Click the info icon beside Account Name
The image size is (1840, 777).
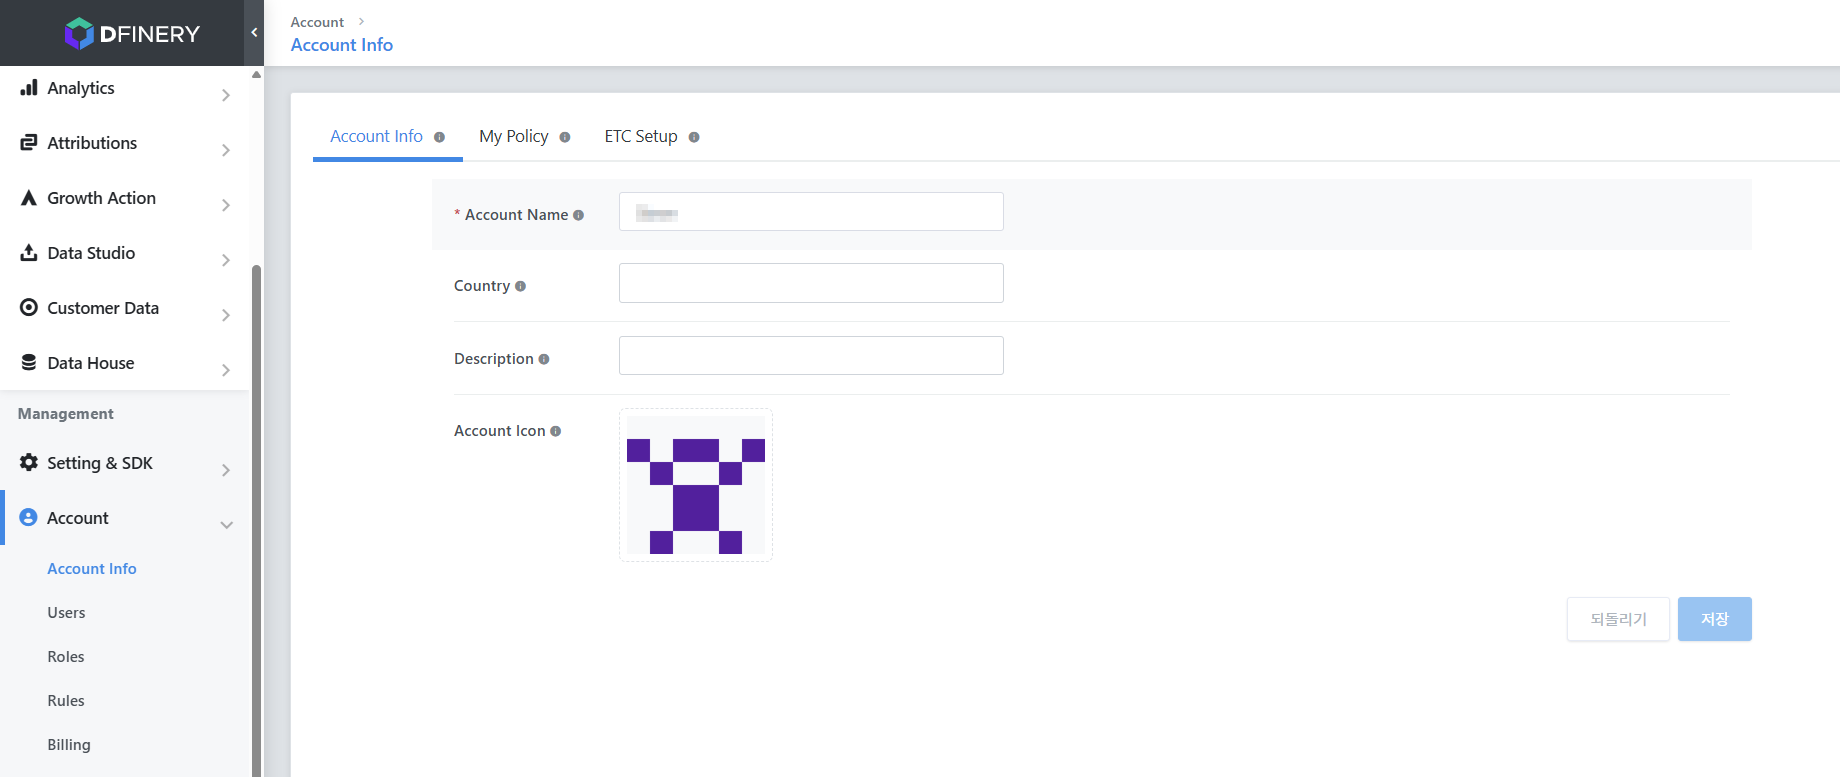tap(578, 215)
